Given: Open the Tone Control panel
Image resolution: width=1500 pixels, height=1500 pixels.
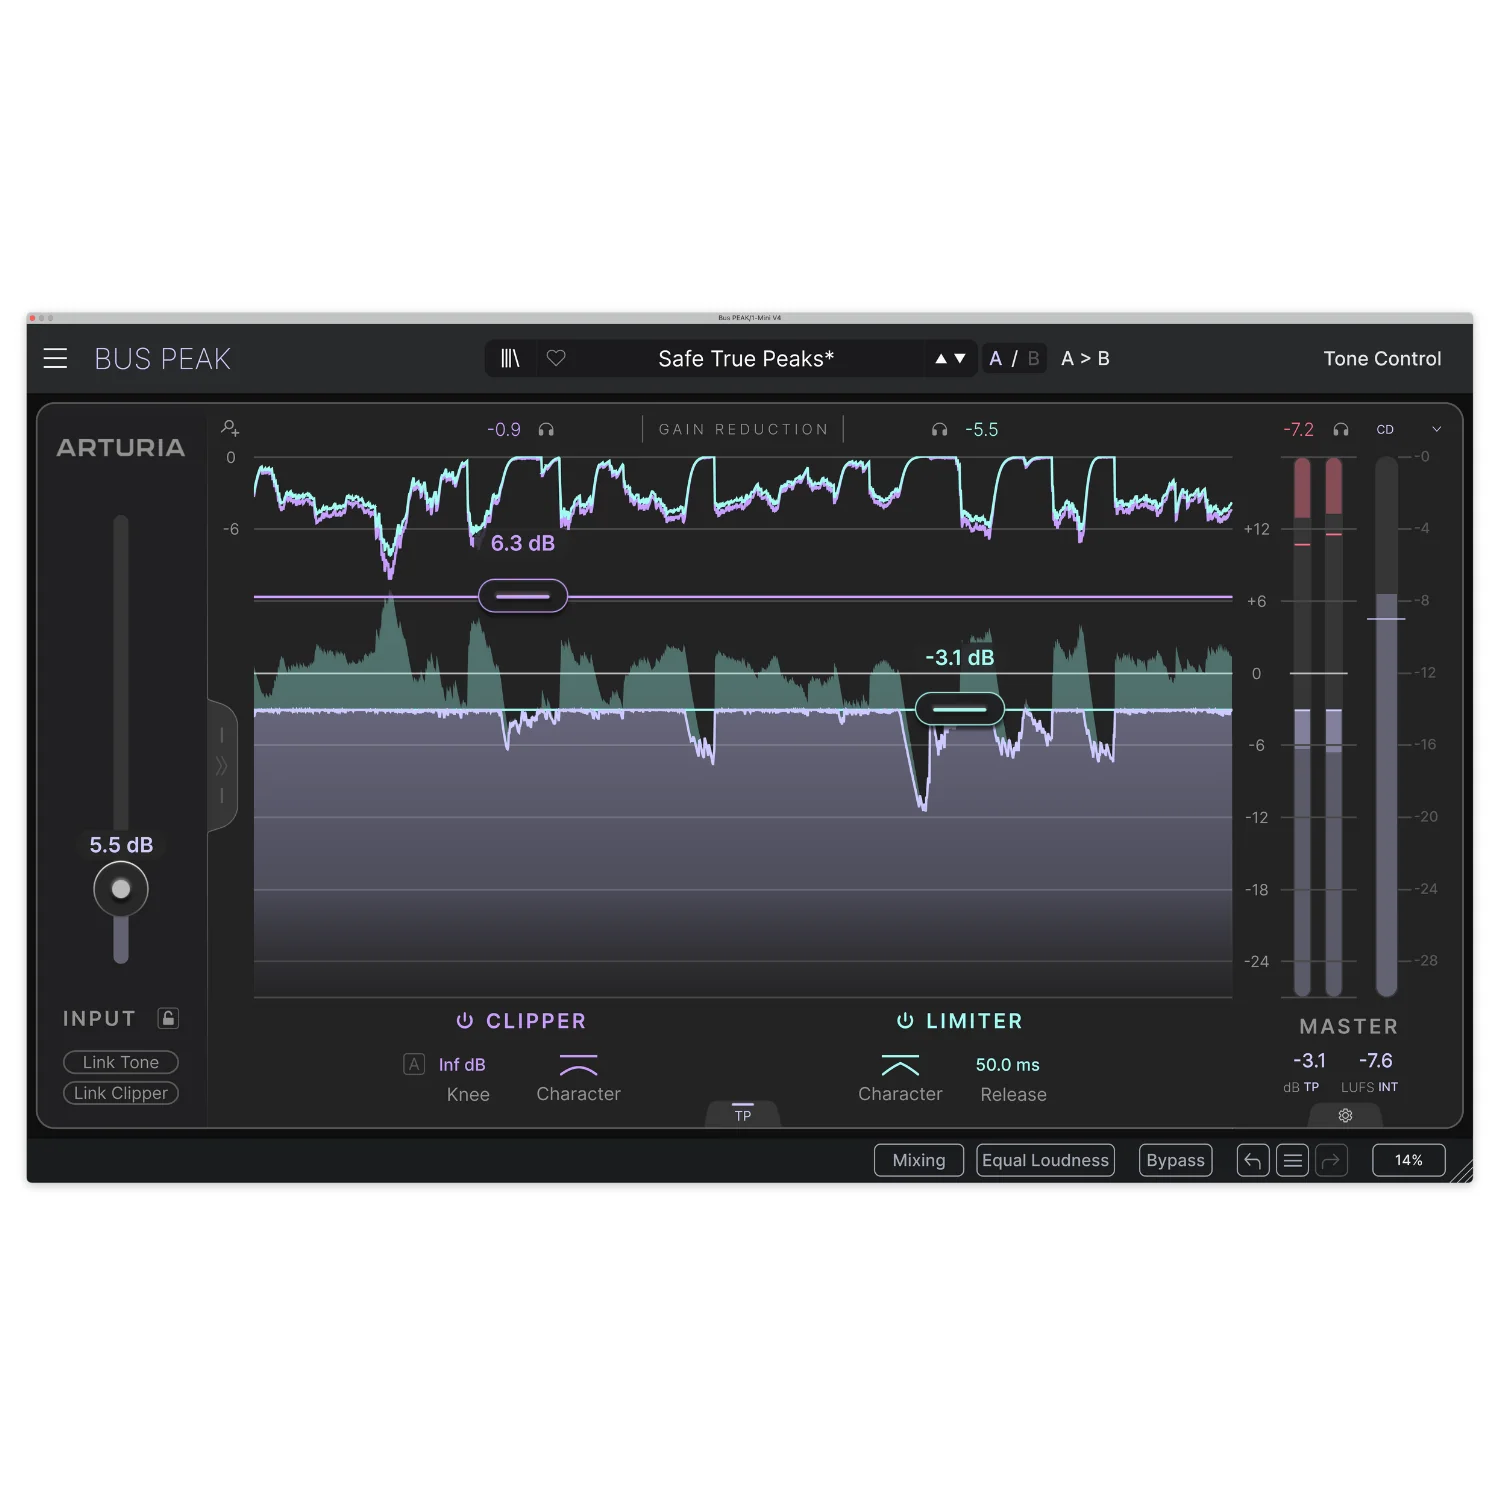Looking at the screenshot, I should (x=1382, y=358).
